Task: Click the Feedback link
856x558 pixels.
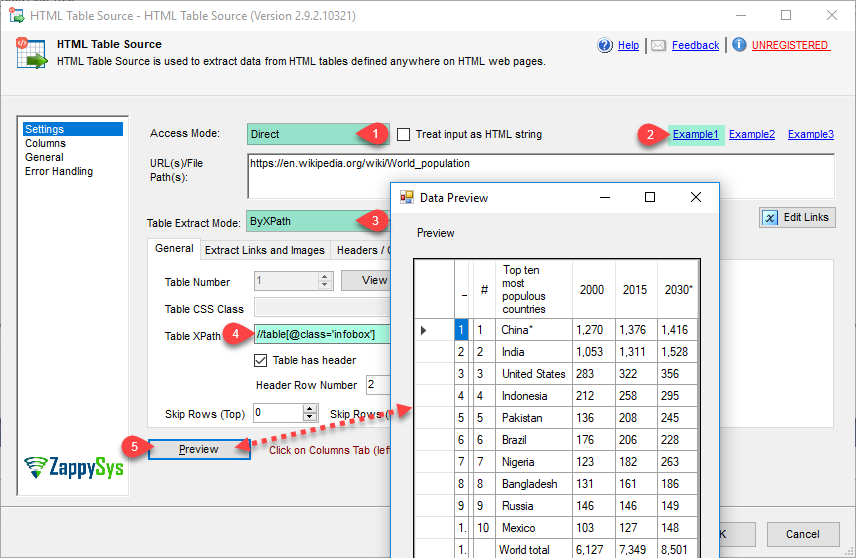Action: 696,45
